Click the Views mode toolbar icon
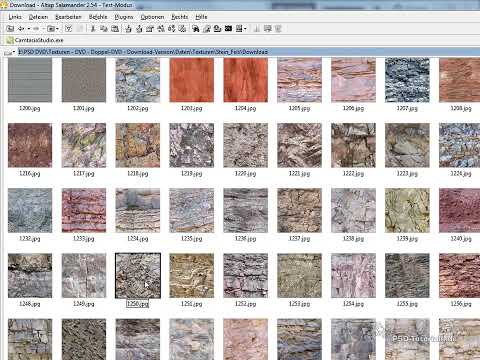This screenshot has width=480, height=360. [239, 29]
